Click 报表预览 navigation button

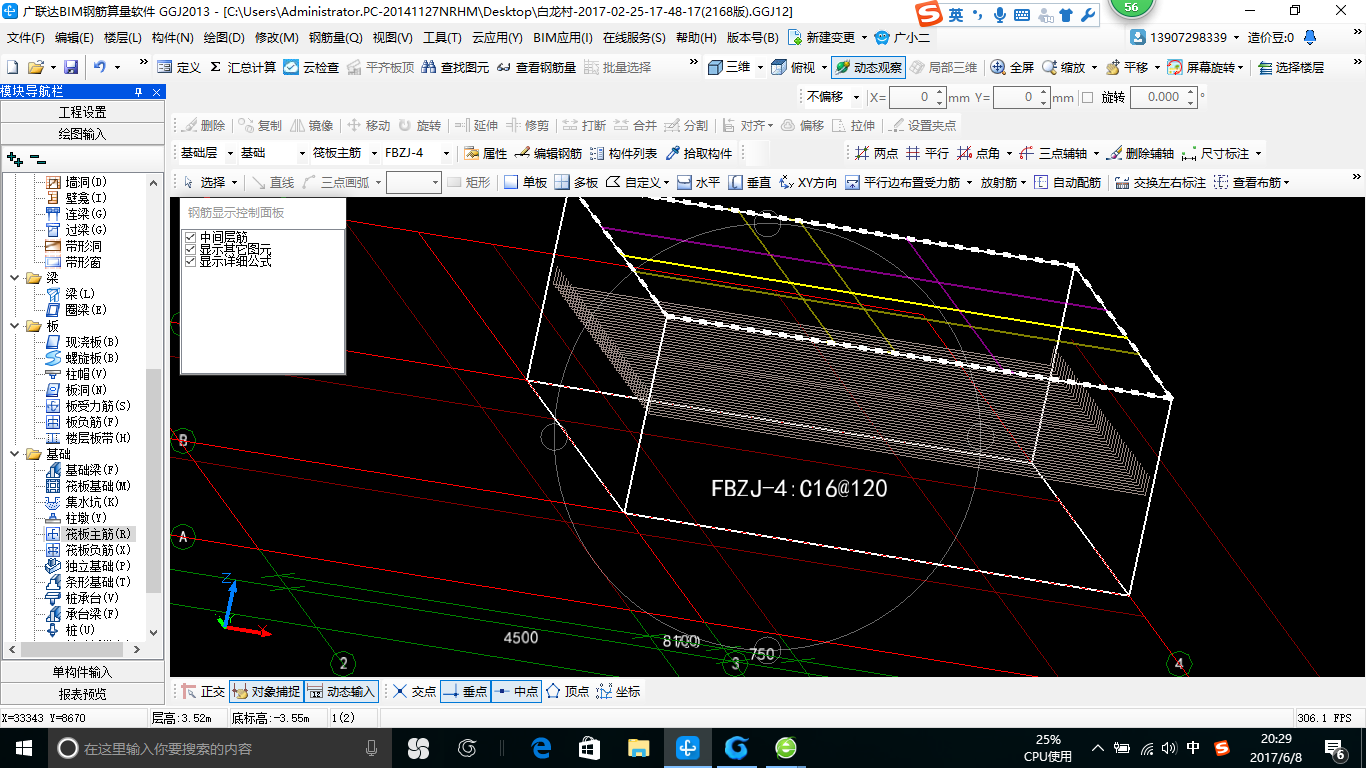coord(82,693)
